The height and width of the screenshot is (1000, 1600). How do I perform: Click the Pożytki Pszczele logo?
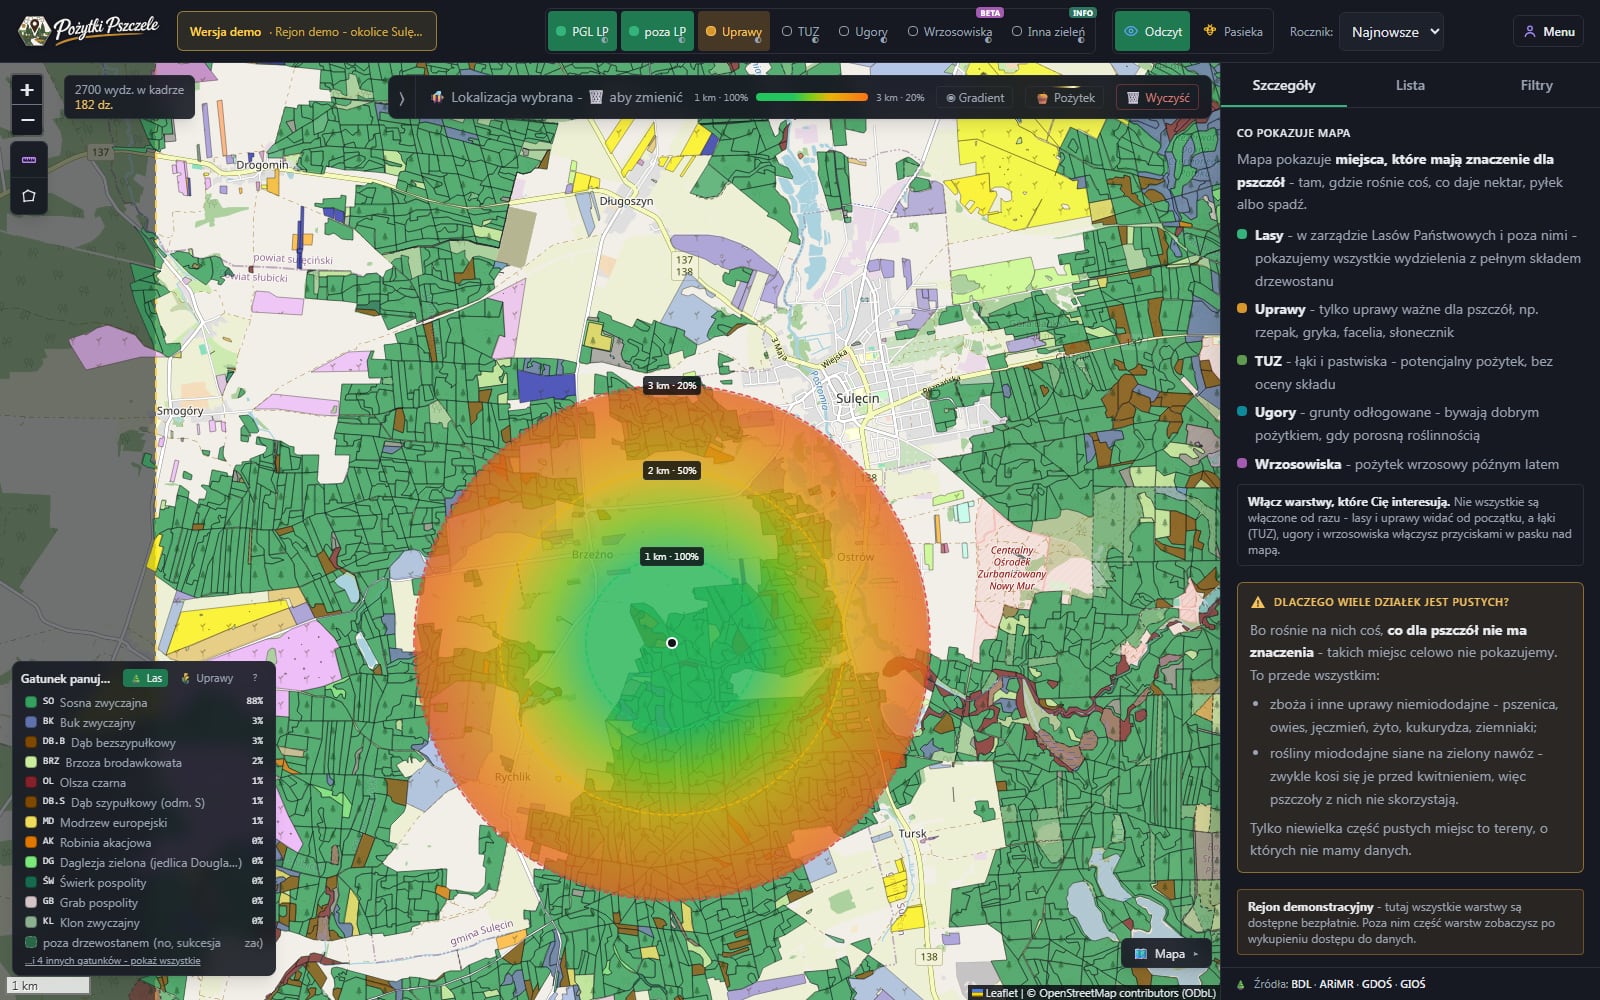coord(89,31)
